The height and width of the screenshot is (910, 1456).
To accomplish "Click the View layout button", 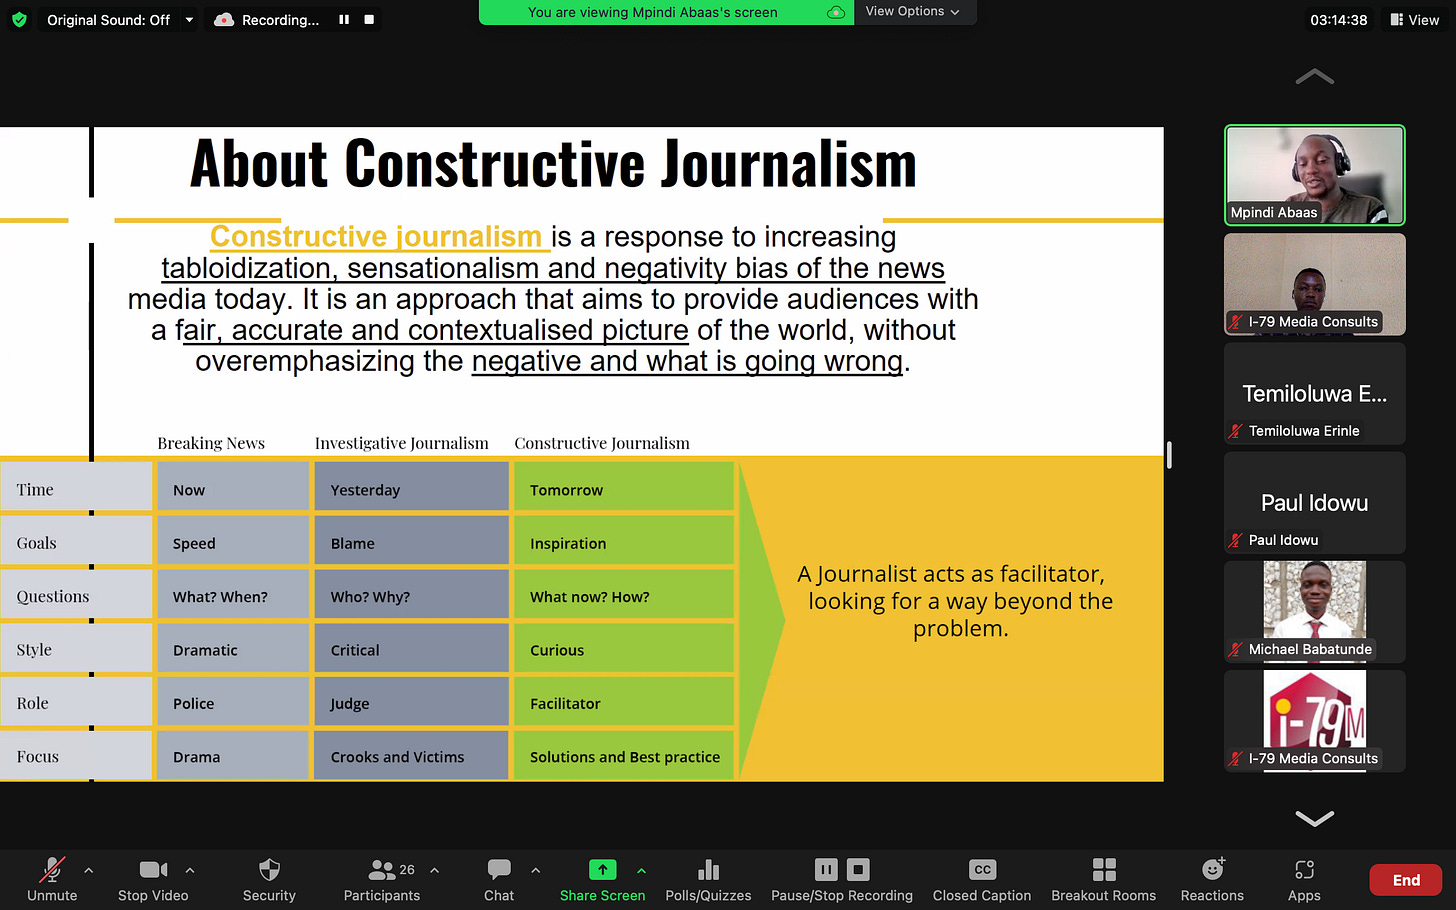I will click(x=1415, y=19).
